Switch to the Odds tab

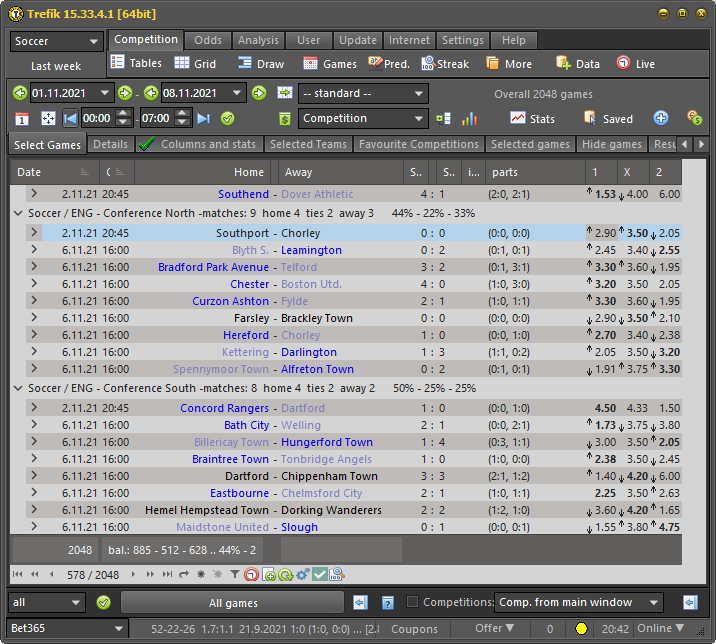tap(208, 40)
